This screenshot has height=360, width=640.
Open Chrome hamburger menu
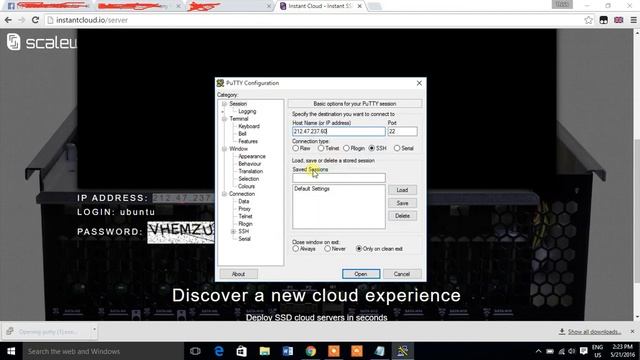click(x=633, y=20)
